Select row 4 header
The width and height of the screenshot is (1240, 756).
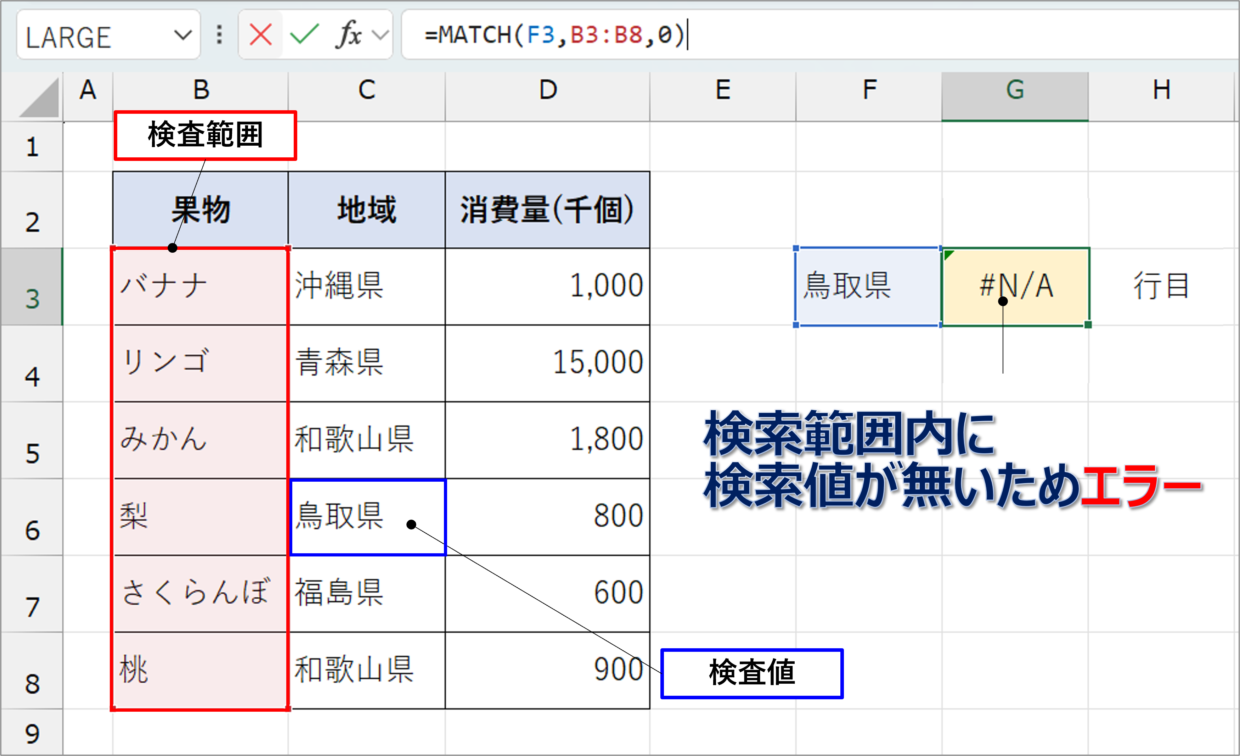(32, 364)
